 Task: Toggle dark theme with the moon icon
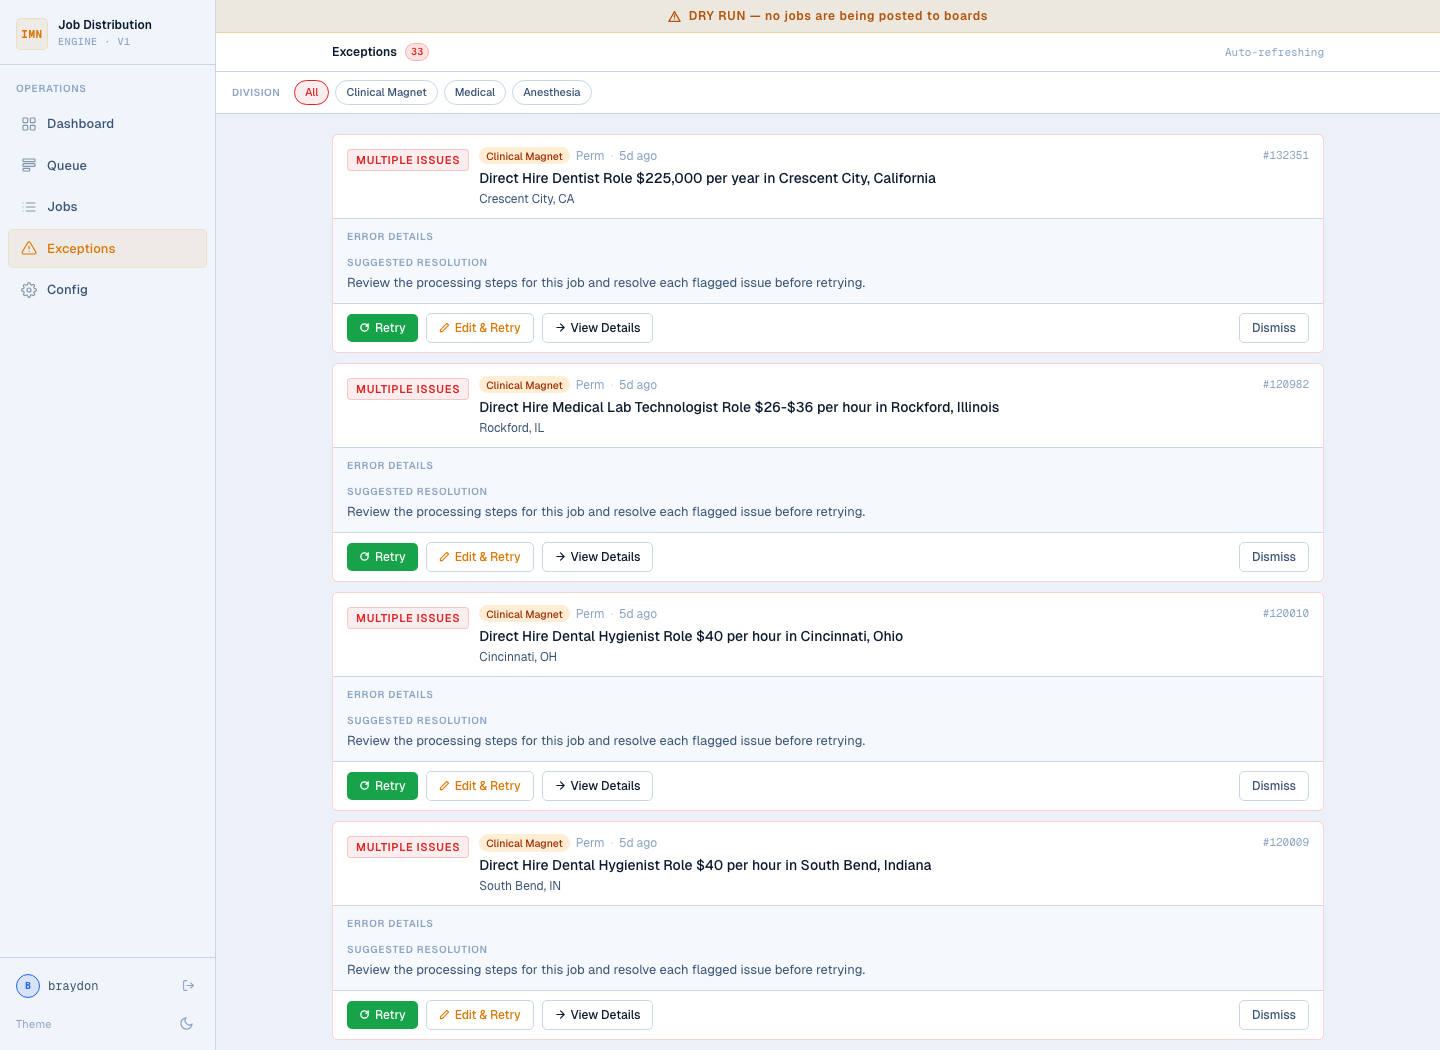tap(186, 1024)
